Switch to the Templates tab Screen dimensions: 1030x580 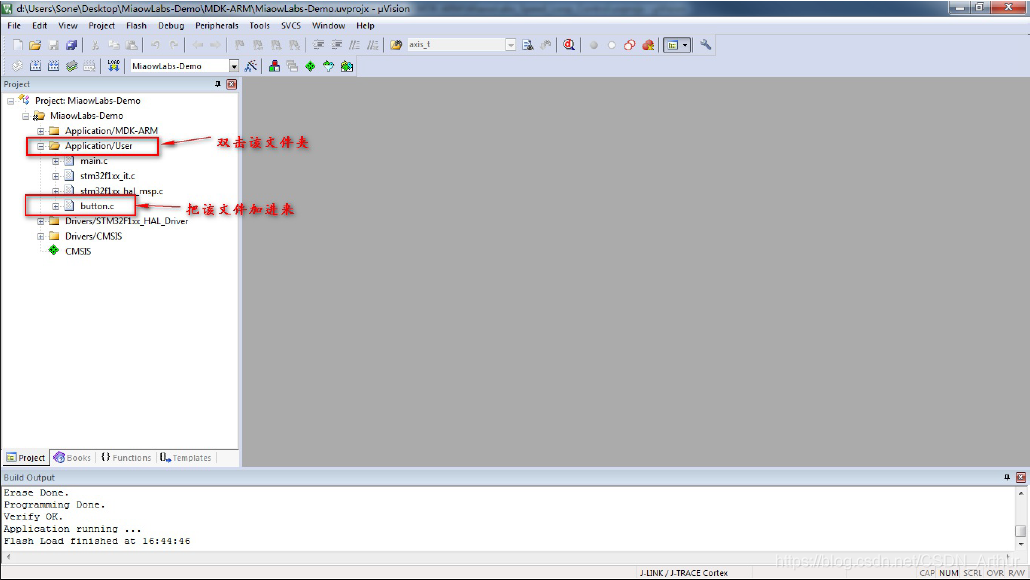pyautogui.click(x=186, y=458)
